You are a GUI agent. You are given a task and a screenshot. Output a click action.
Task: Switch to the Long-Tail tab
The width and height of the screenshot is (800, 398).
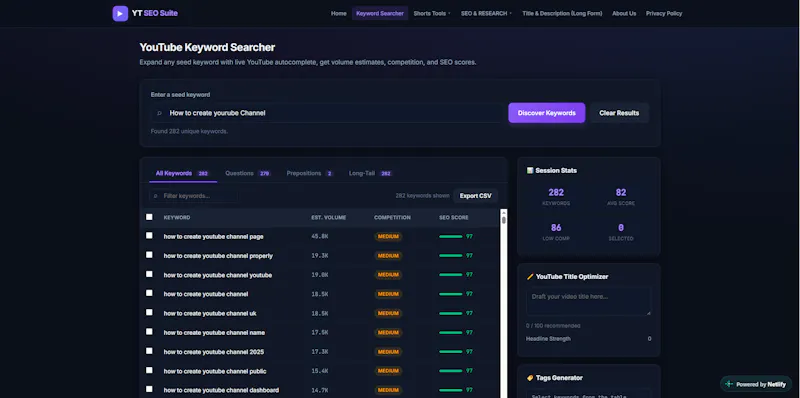tap(370, 173)
